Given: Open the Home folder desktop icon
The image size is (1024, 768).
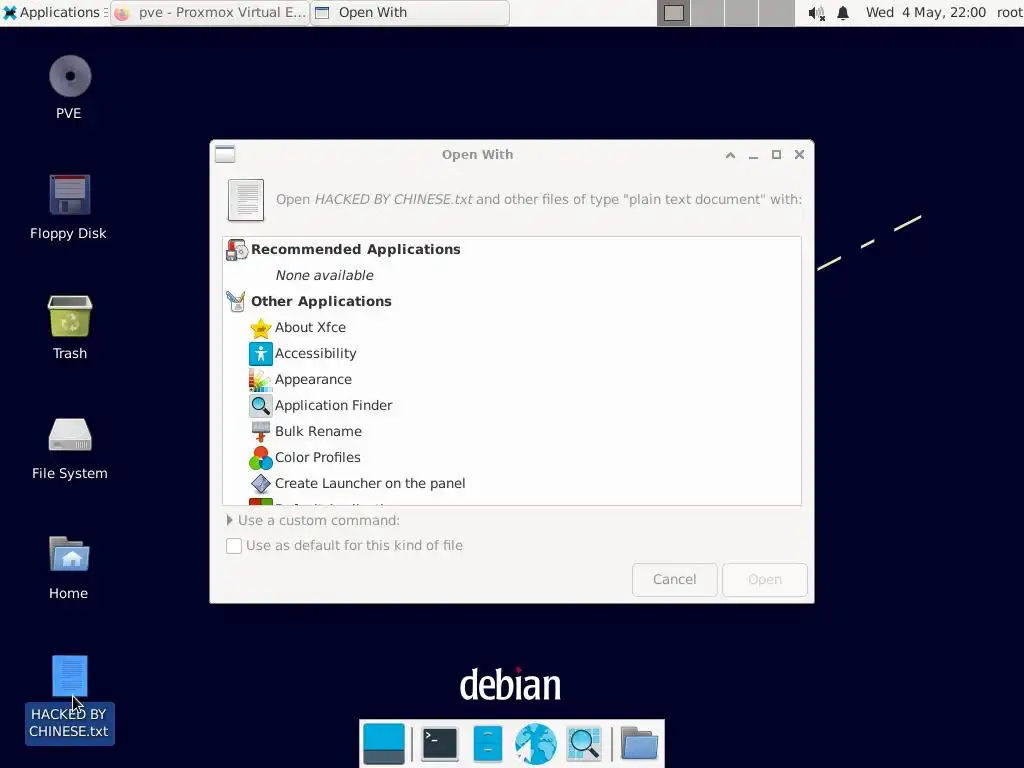Looking at the screenshot, I should coord(70,554).
